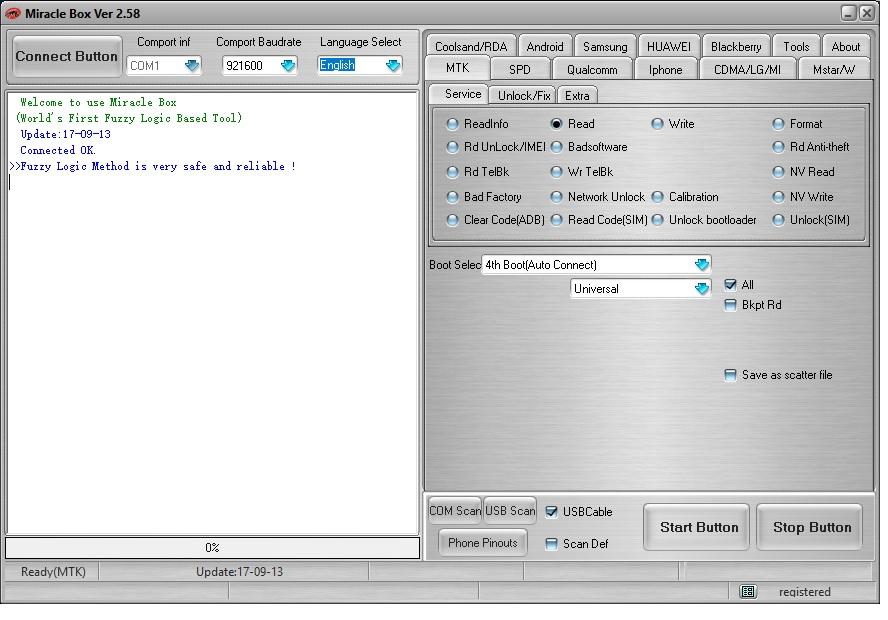Click the Stop Button
Image resolution: width=888 pixels, height=620 pixels.
(810, 527)
